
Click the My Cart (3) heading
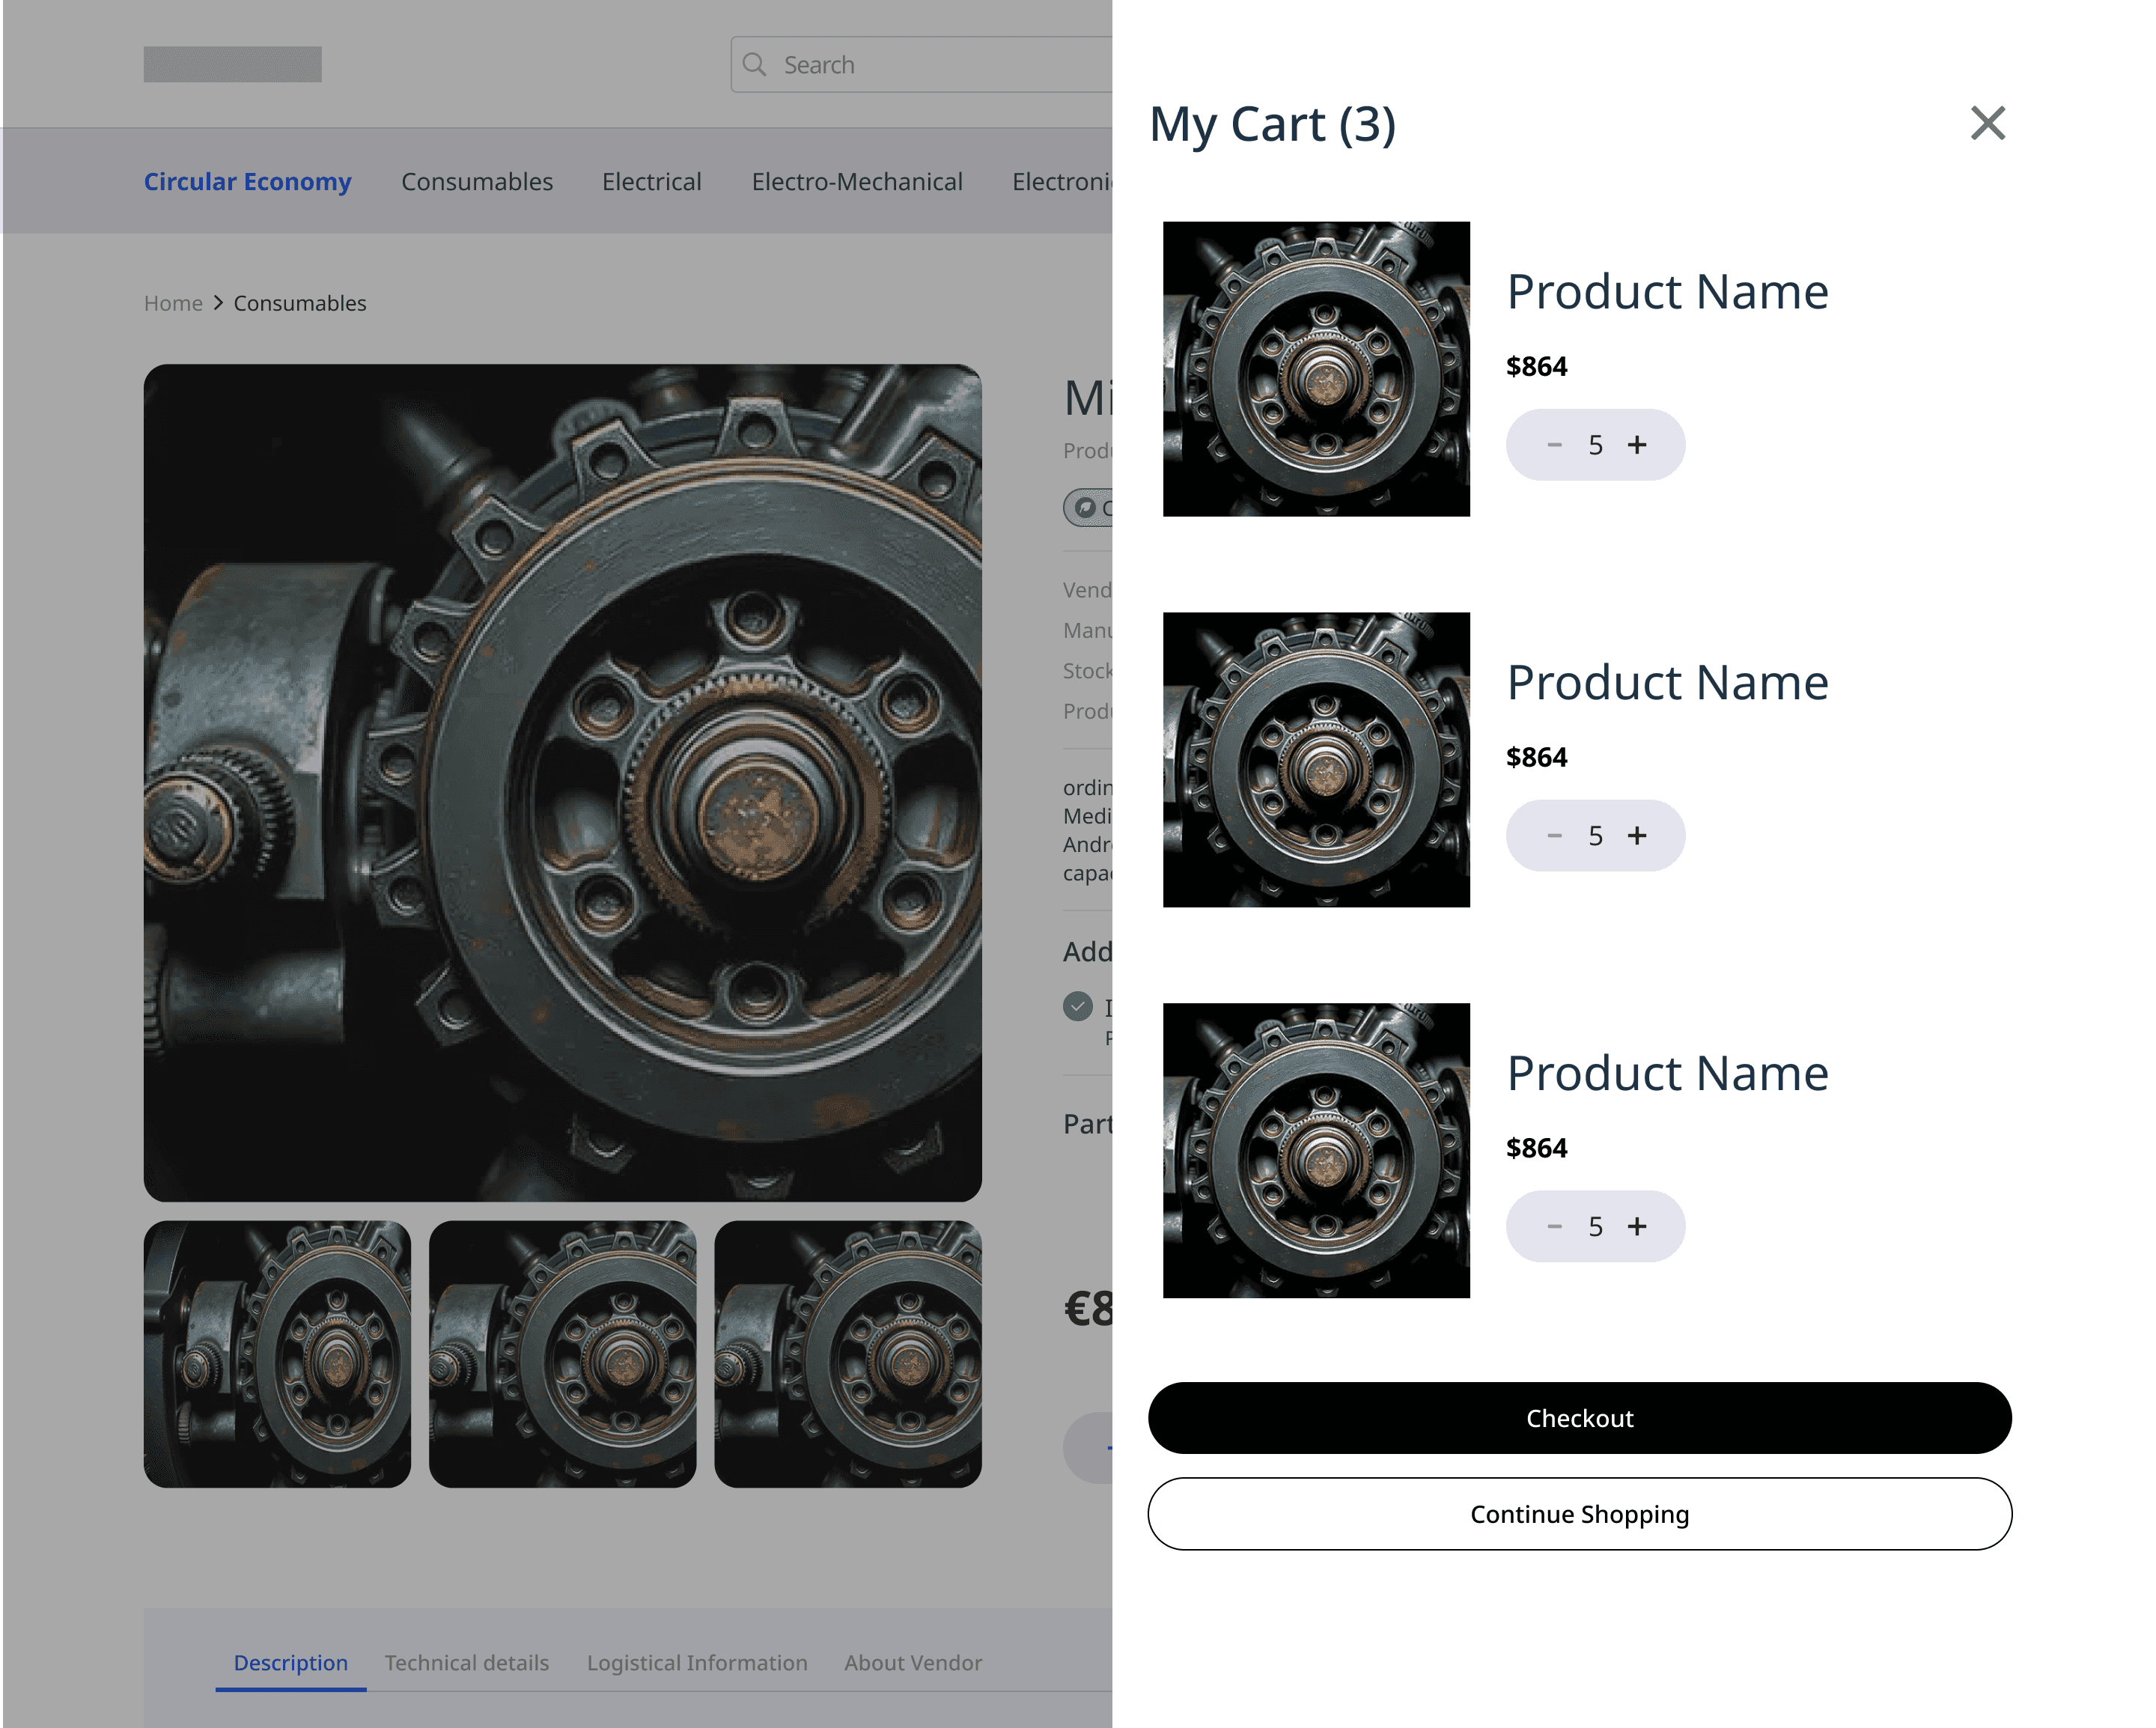click(x=1272, y=125)
